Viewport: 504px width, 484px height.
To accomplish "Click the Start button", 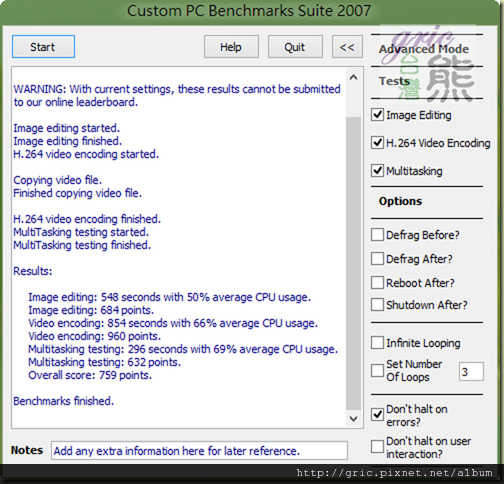I will point(43,47).
